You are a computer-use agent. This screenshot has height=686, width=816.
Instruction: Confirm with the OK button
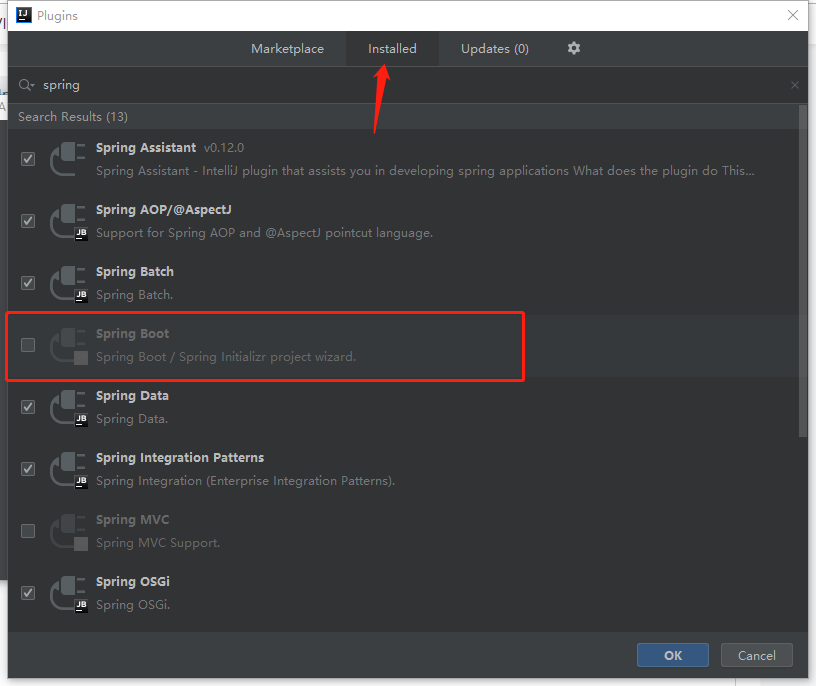(672, 655)
